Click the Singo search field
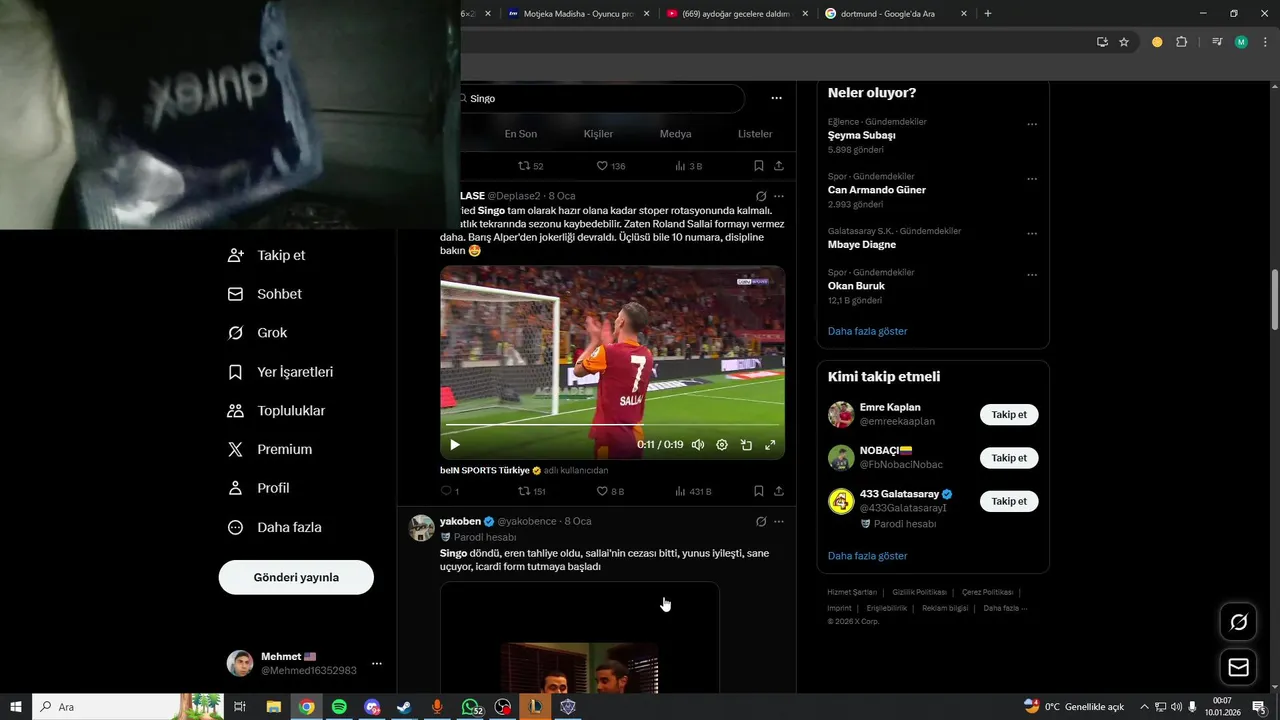The width and height of the screenshot is (1280, 720). coord(600,99)
